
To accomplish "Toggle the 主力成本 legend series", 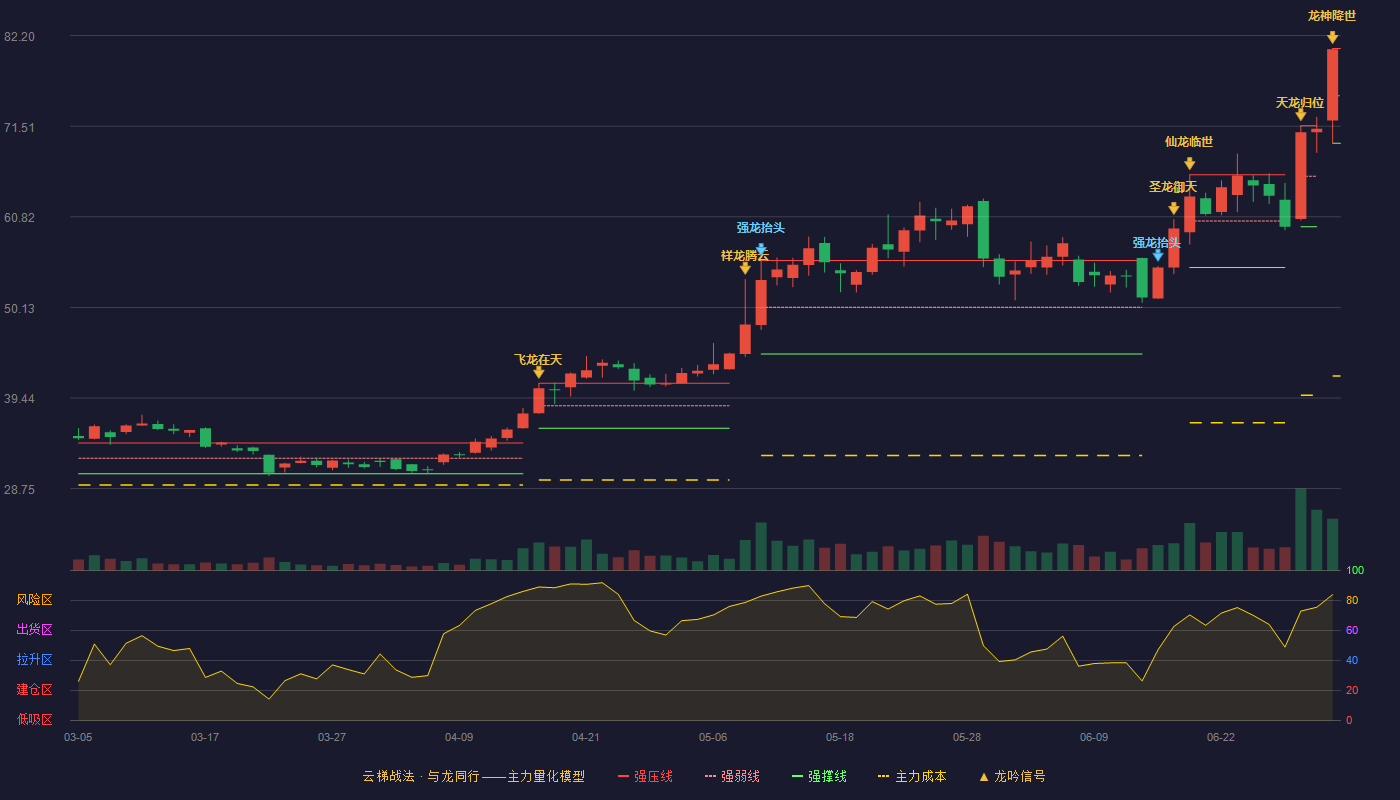I will 912,776.
